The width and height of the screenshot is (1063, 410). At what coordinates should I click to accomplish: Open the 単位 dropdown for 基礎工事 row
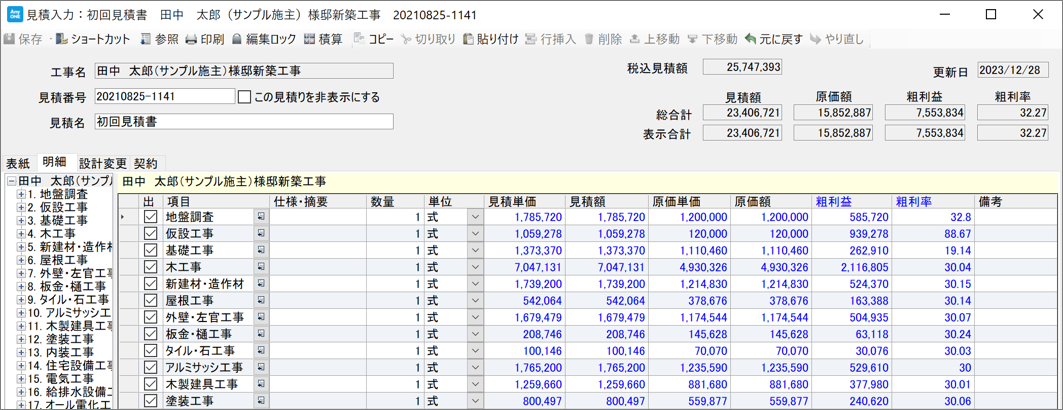475,251
